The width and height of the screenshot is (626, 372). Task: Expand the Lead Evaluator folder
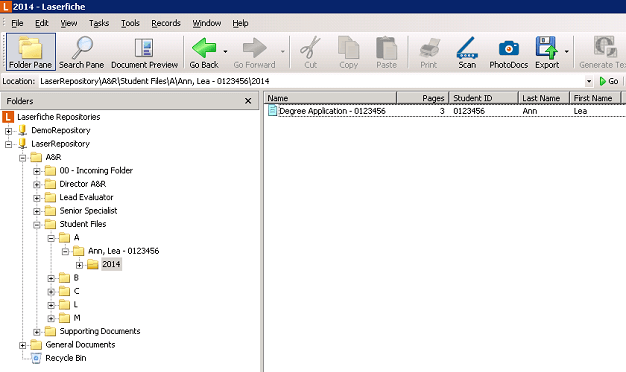pyautogui.click(x=37, y=198)
